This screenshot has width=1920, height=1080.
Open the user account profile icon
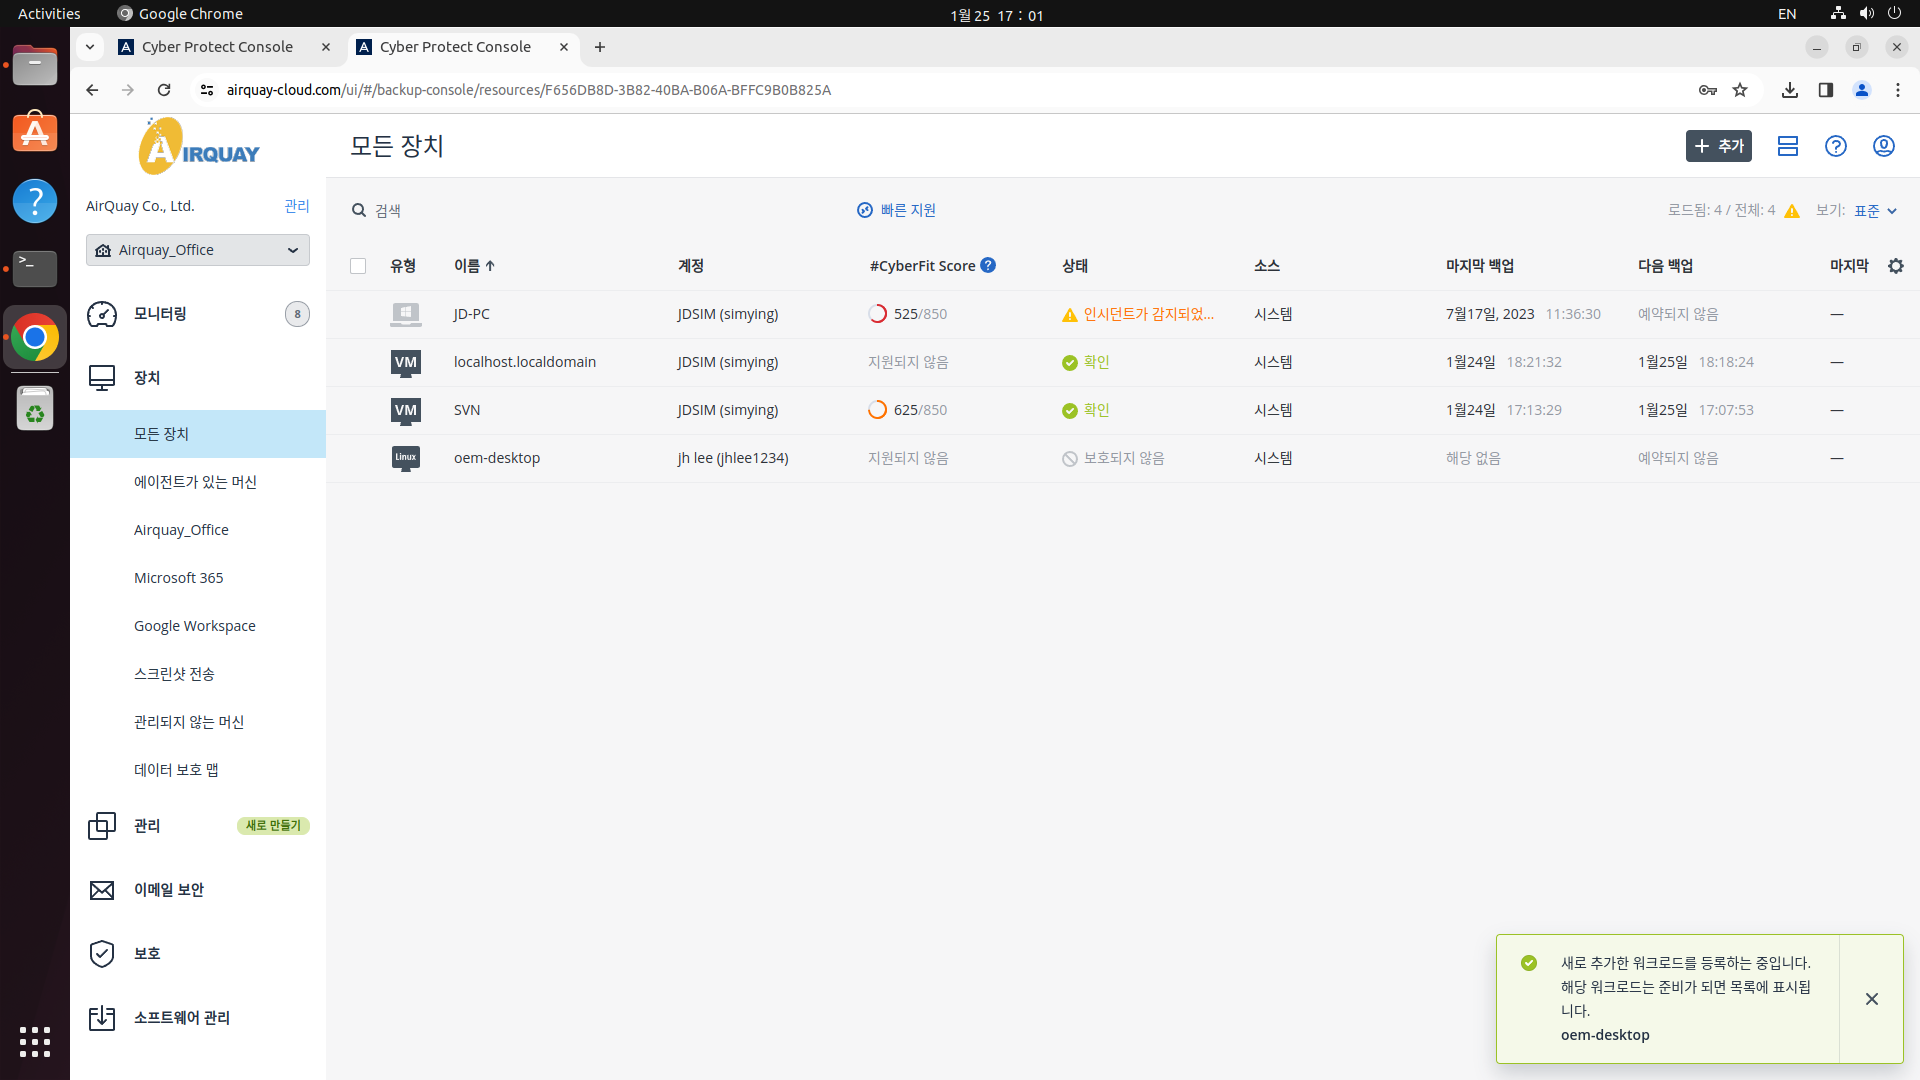1883,146
